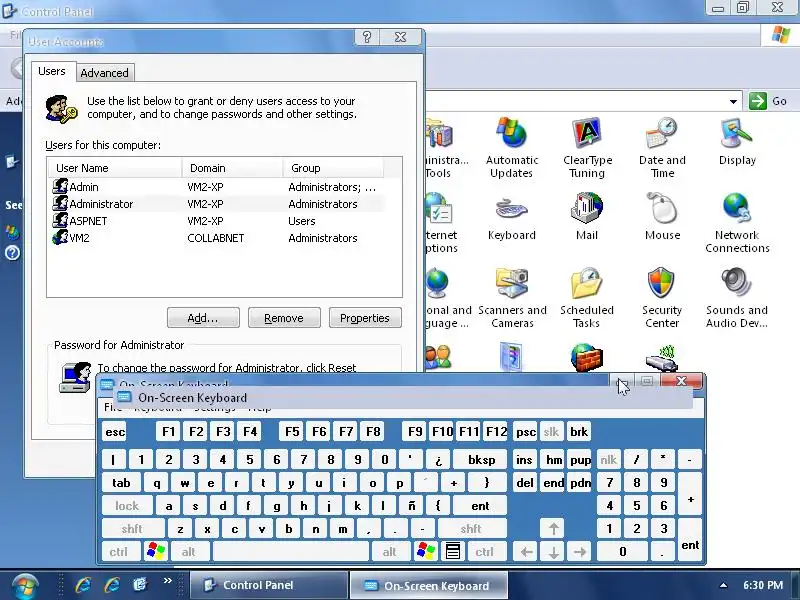Open Scheduled Tasks icon
800x600 pixels.
point(587,298)
